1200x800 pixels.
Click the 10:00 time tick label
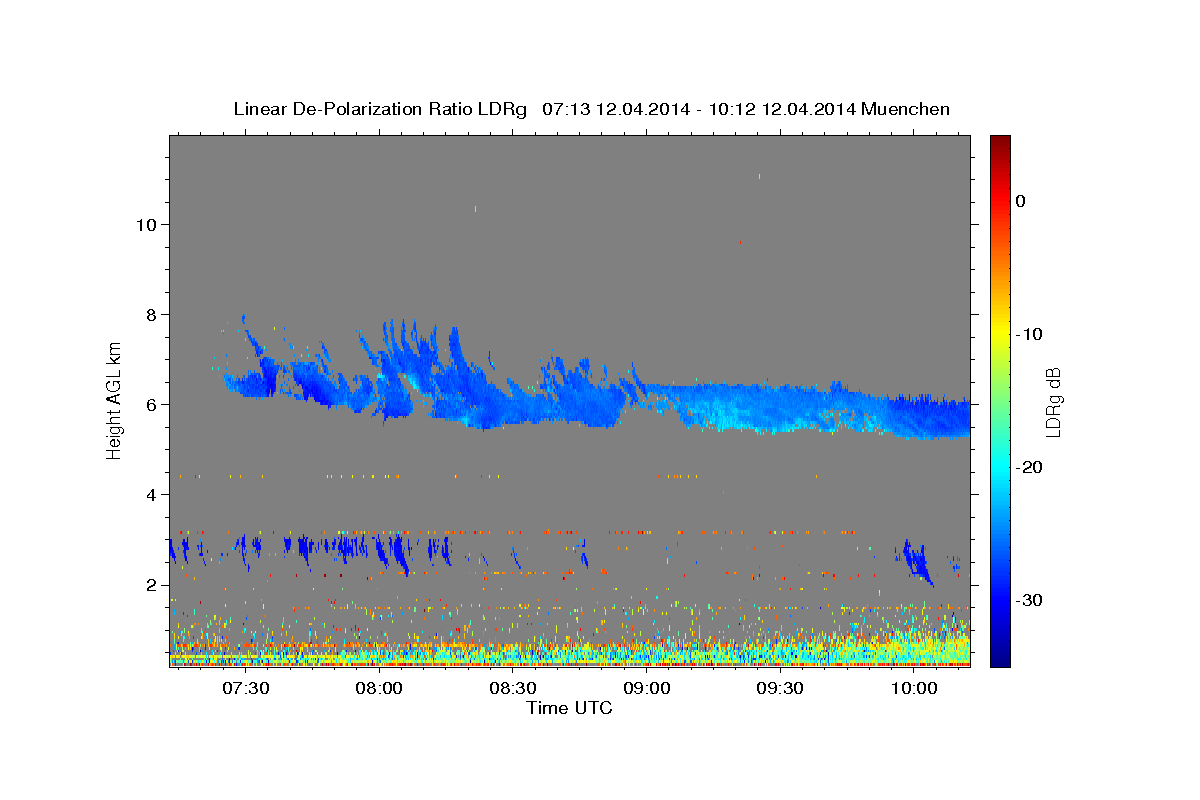coord(914,688)
